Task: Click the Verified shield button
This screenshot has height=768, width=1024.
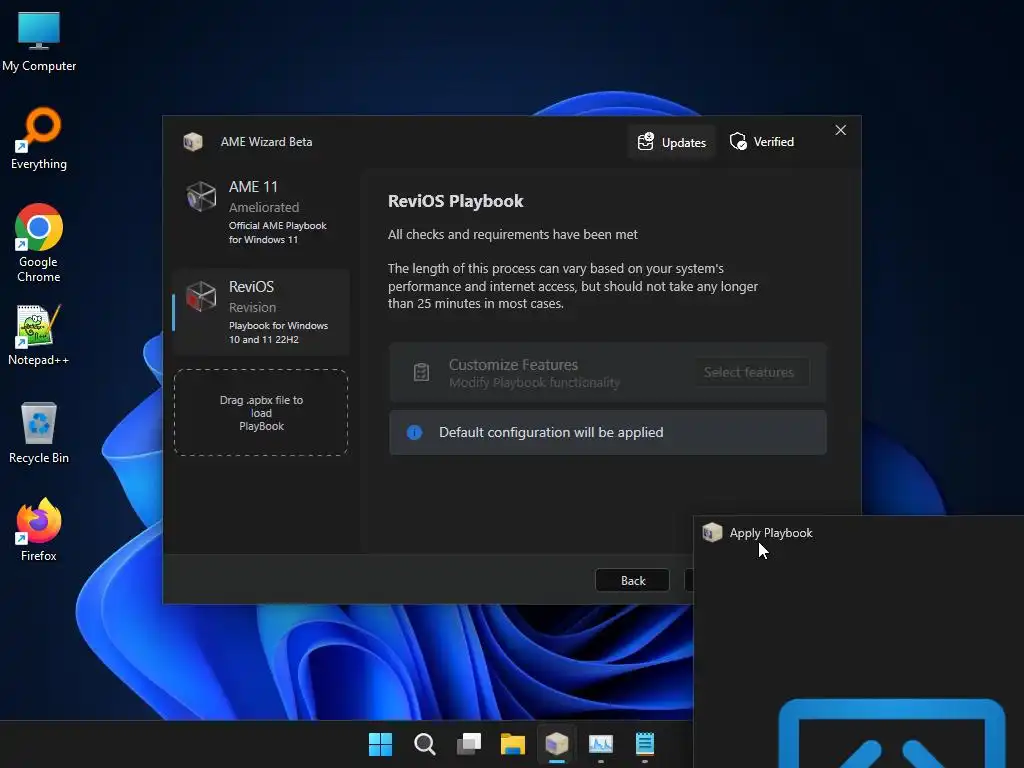Action: click(x=761, y=142)
